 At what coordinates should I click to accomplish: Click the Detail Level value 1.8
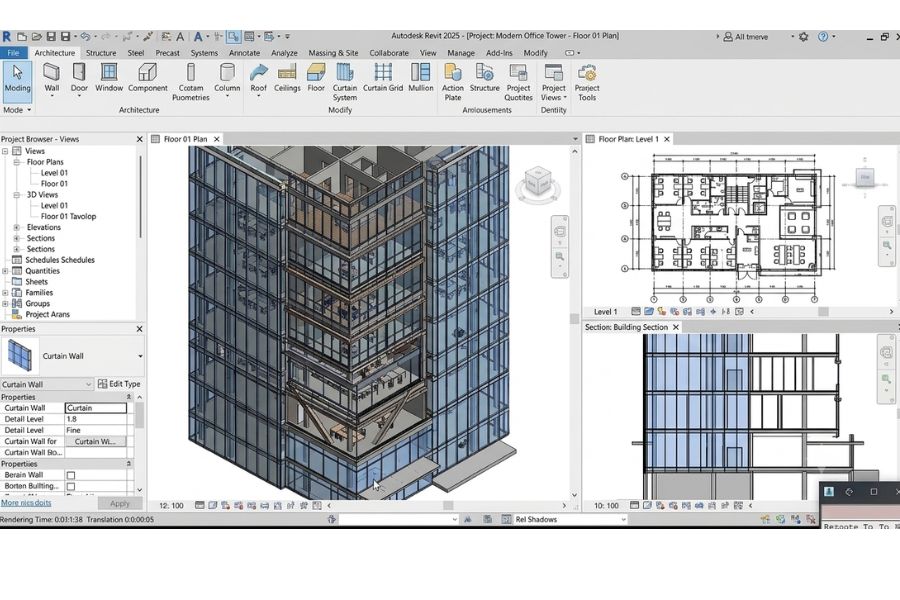point(96,419)
